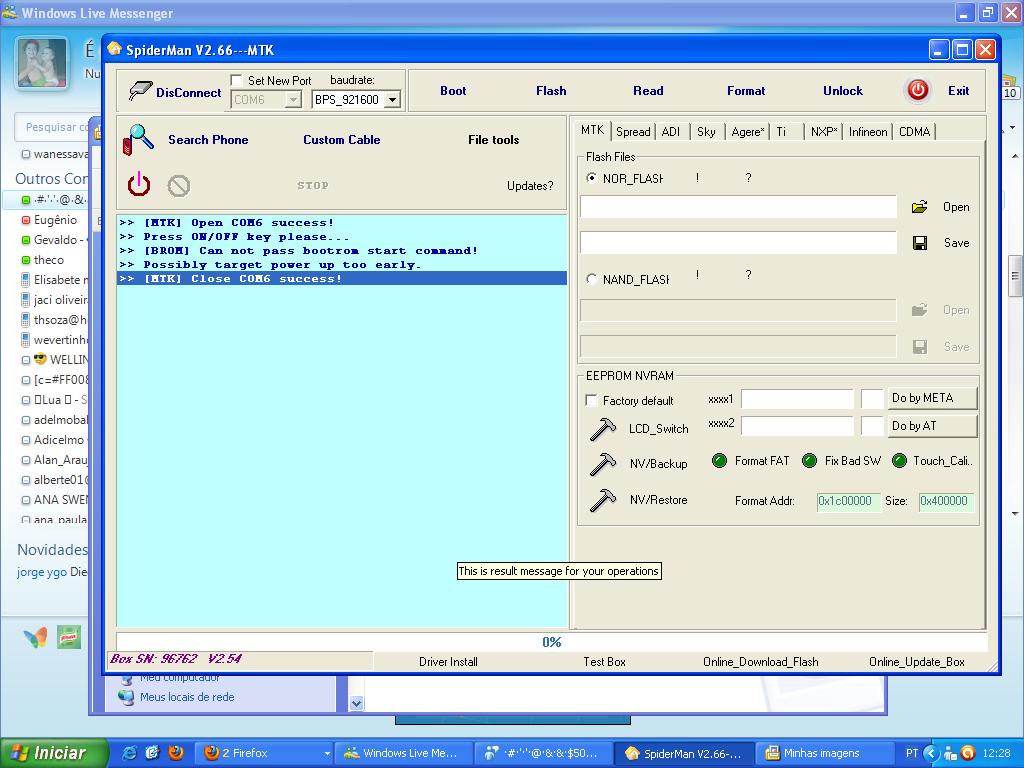Click the NOR_FLASH save file path field
This screenshot has width=1024, height=768.
click(738, 243)
